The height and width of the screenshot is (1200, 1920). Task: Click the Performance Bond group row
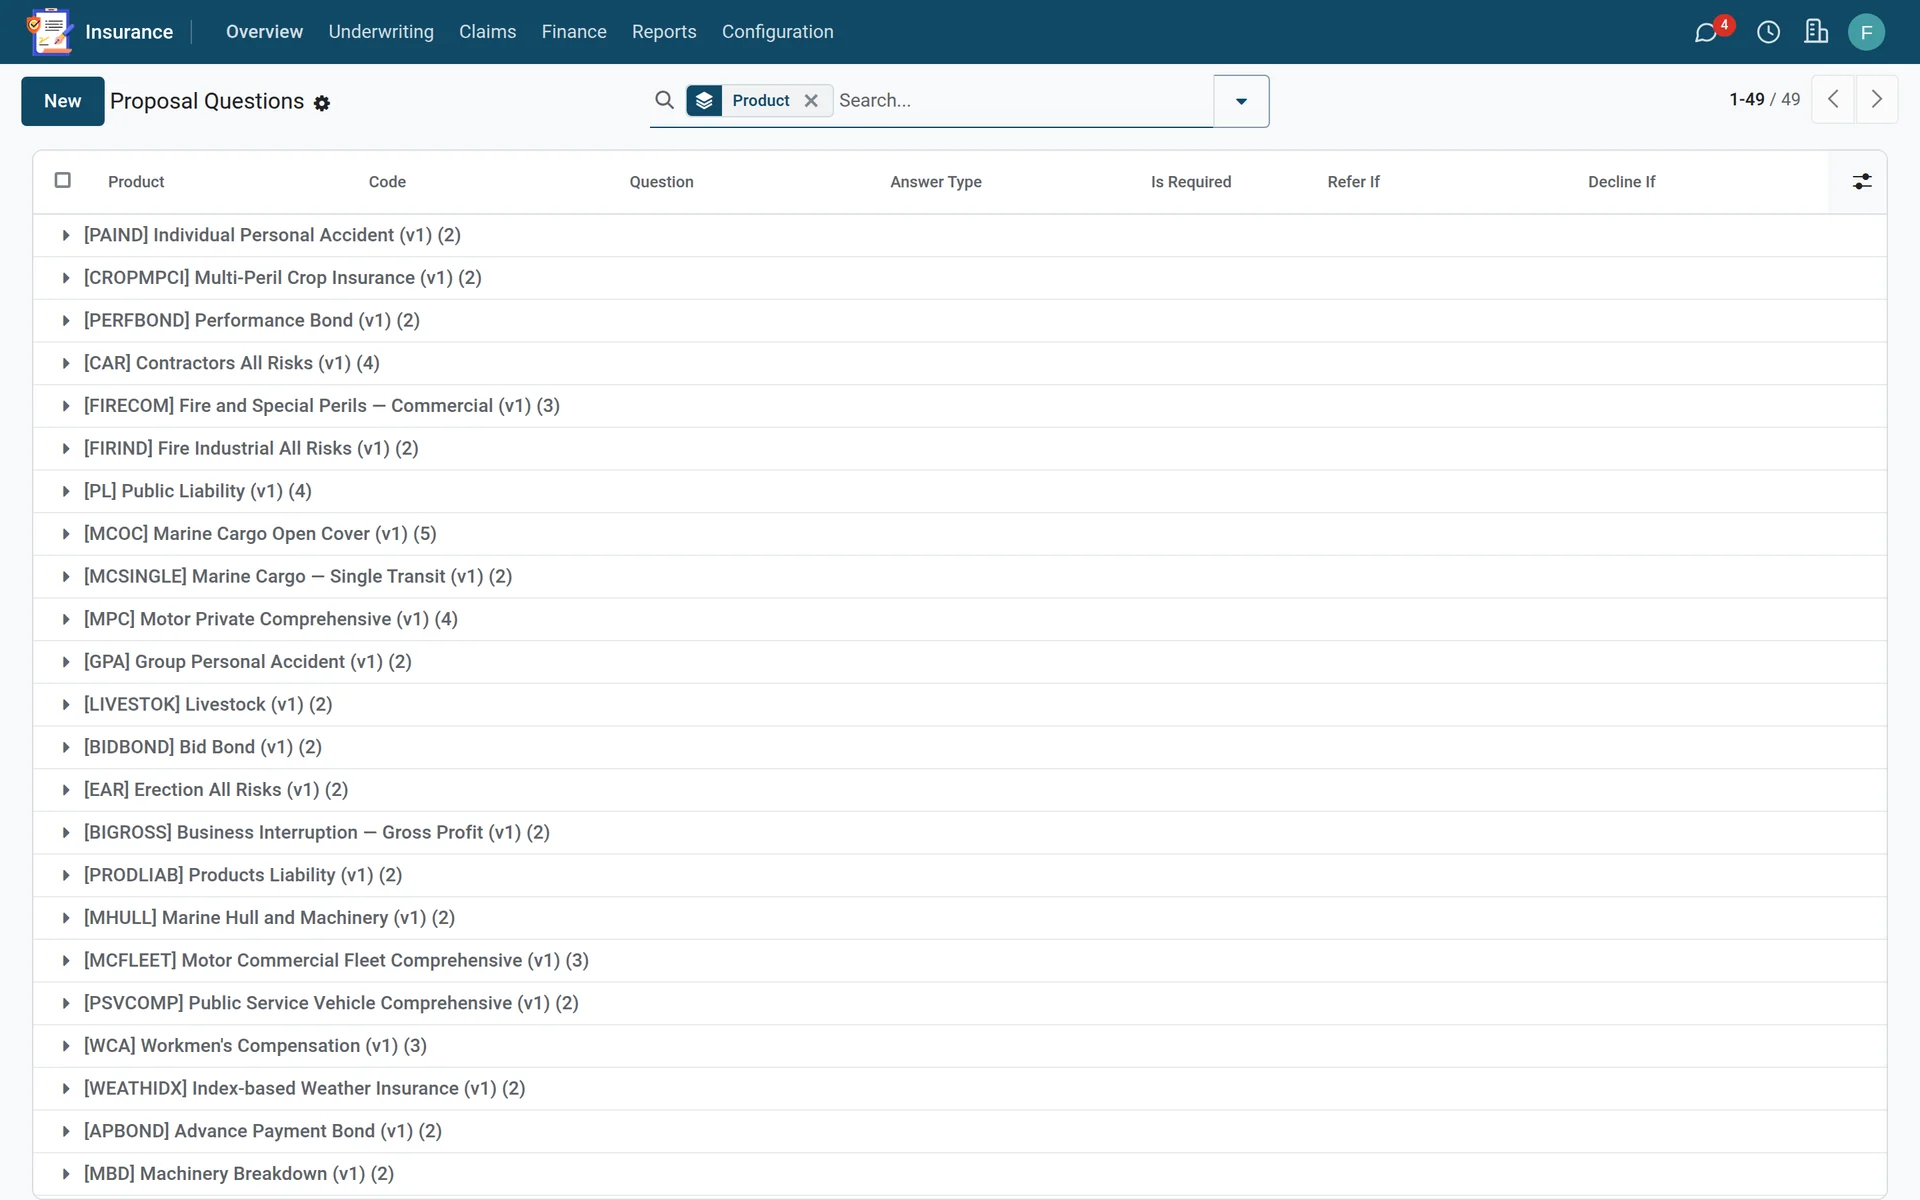pos(959,321)
